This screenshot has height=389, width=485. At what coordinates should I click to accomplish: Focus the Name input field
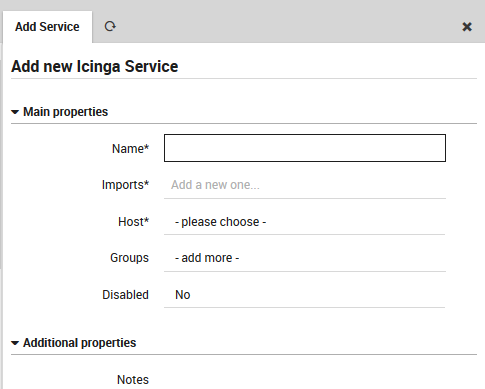[x=305, y=148]
